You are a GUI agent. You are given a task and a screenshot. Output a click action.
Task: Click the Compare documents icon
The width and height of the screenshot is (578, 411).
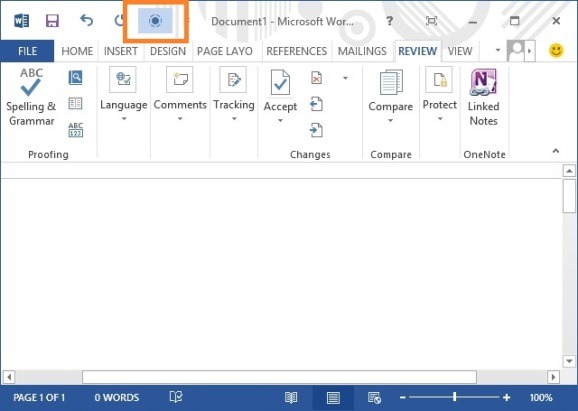click(x=391, y=82)
